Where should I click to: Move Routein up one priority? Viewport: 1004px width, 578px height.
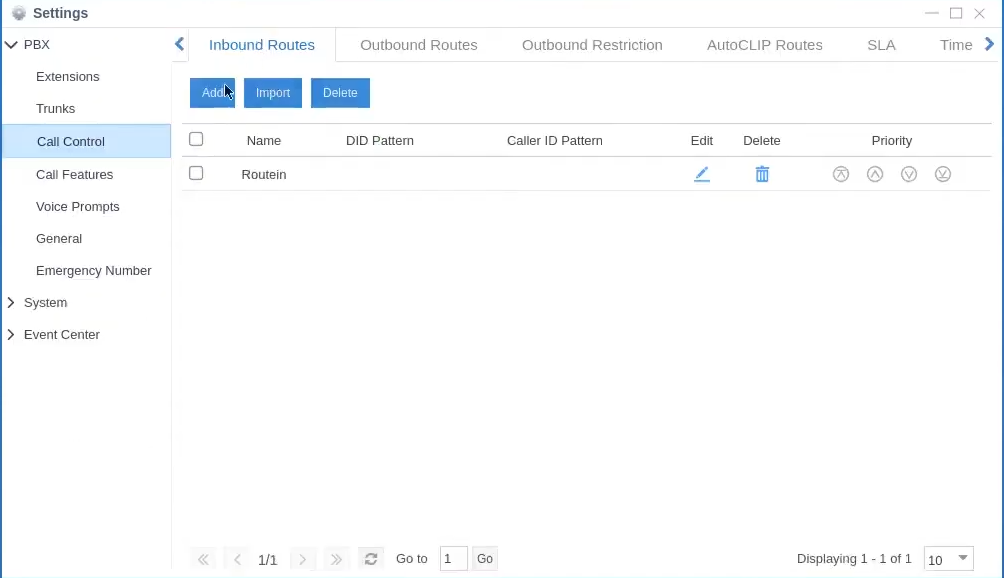point(875,174)
